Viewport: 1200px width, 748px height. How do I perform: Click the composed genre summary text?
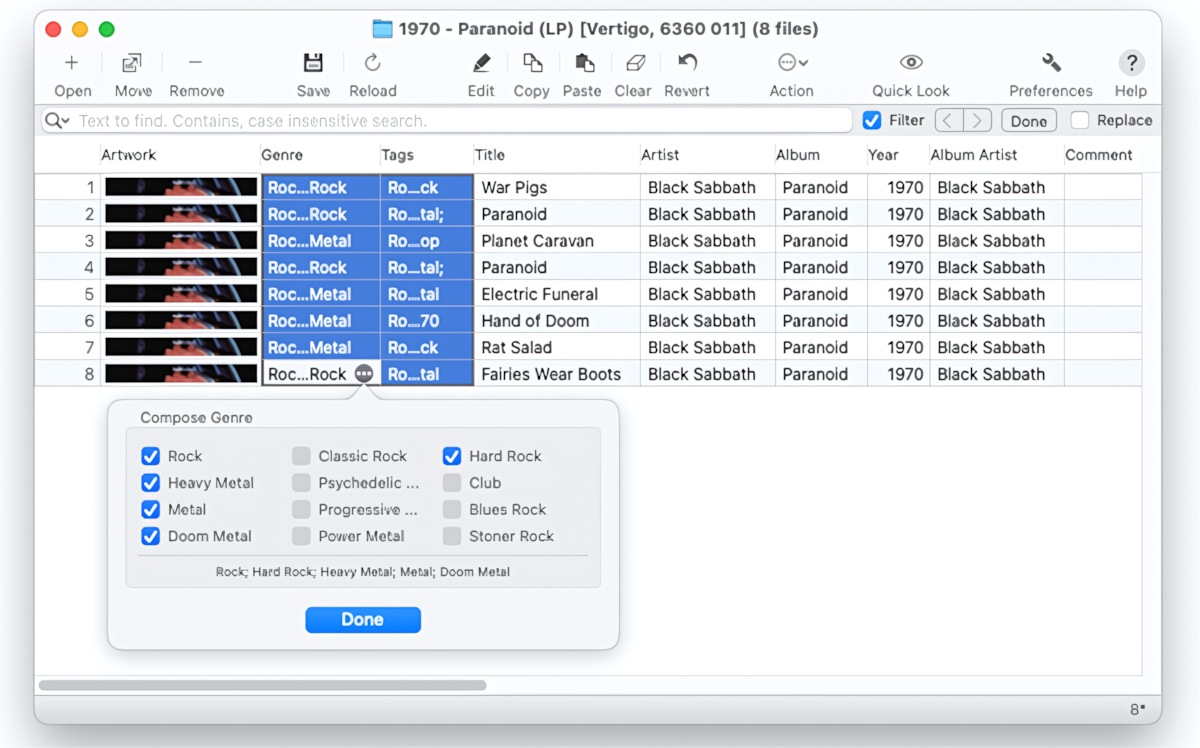(x=363, y=572)
